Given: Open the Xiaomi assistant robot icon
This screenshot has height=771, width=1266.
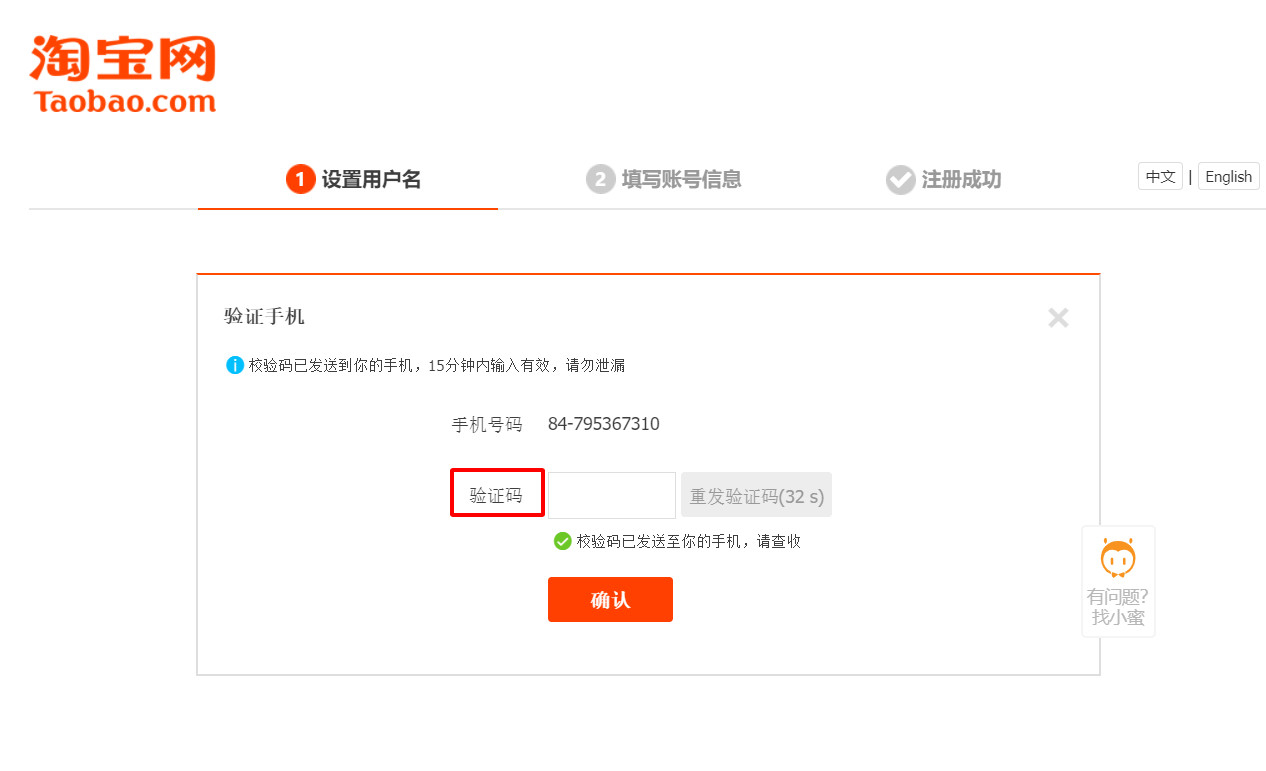Looking at the screenshot, I should [x=1117, y=558].
